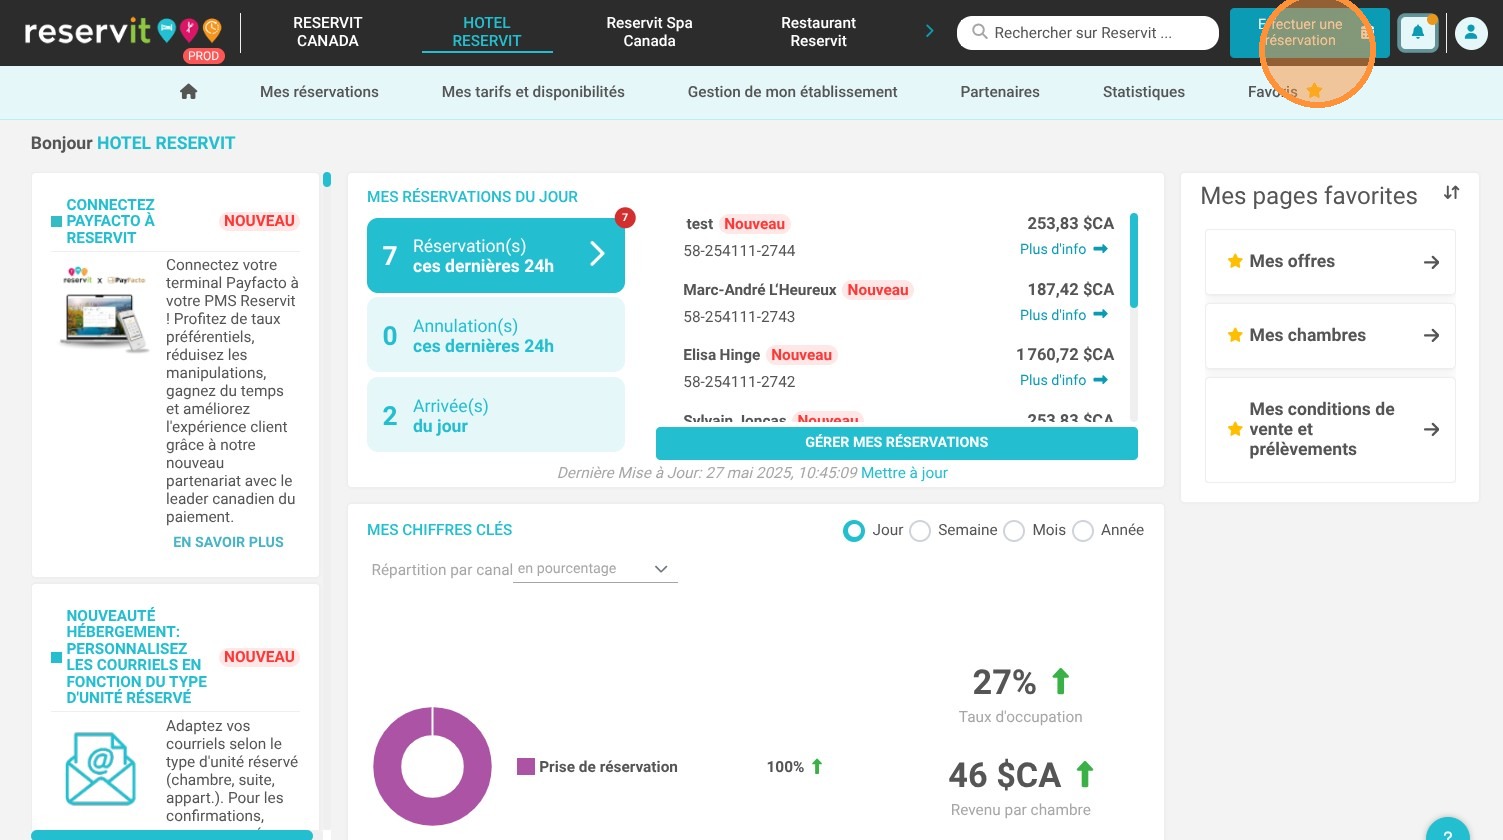Click the 'CONNECTEZ PAYFACTO À RESERVIT' heading
Image resolution: width=1503 pixels, height=840 pixels.
(x=111, y=221)
